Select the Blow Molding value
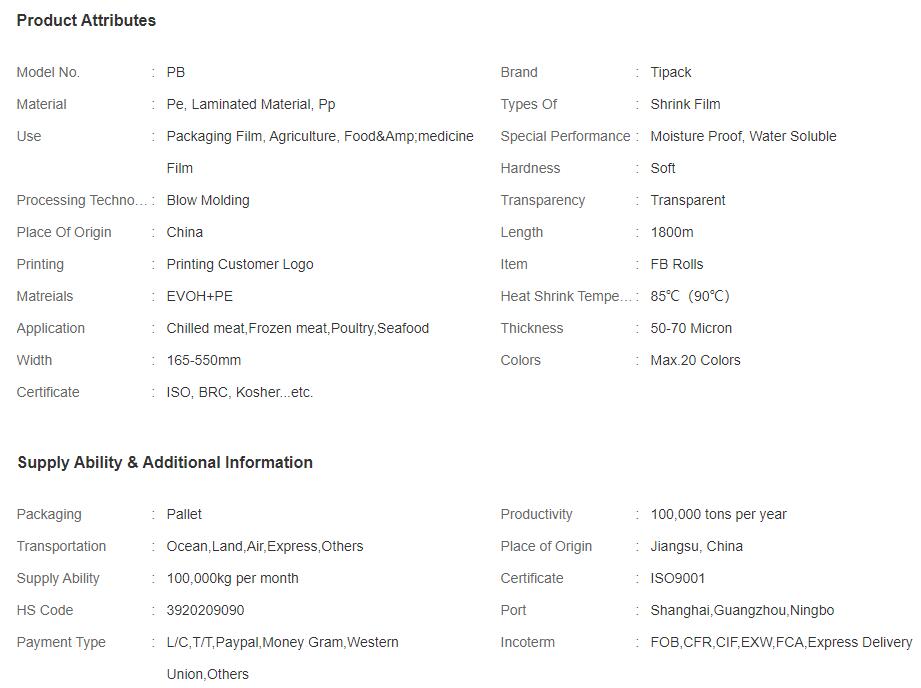This screenshot has height=688, width=921. pos(208,200)
